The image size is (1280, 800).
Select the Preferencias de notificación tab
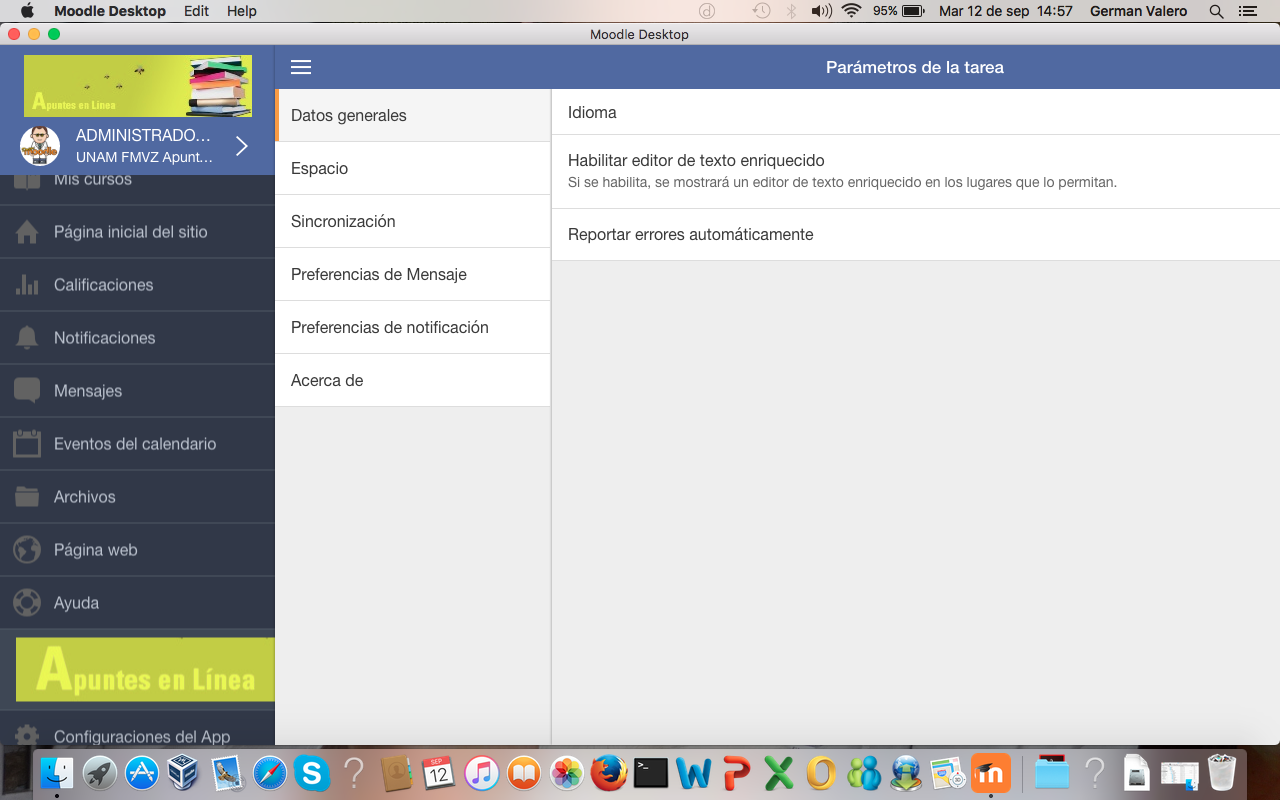coord(413,327)
